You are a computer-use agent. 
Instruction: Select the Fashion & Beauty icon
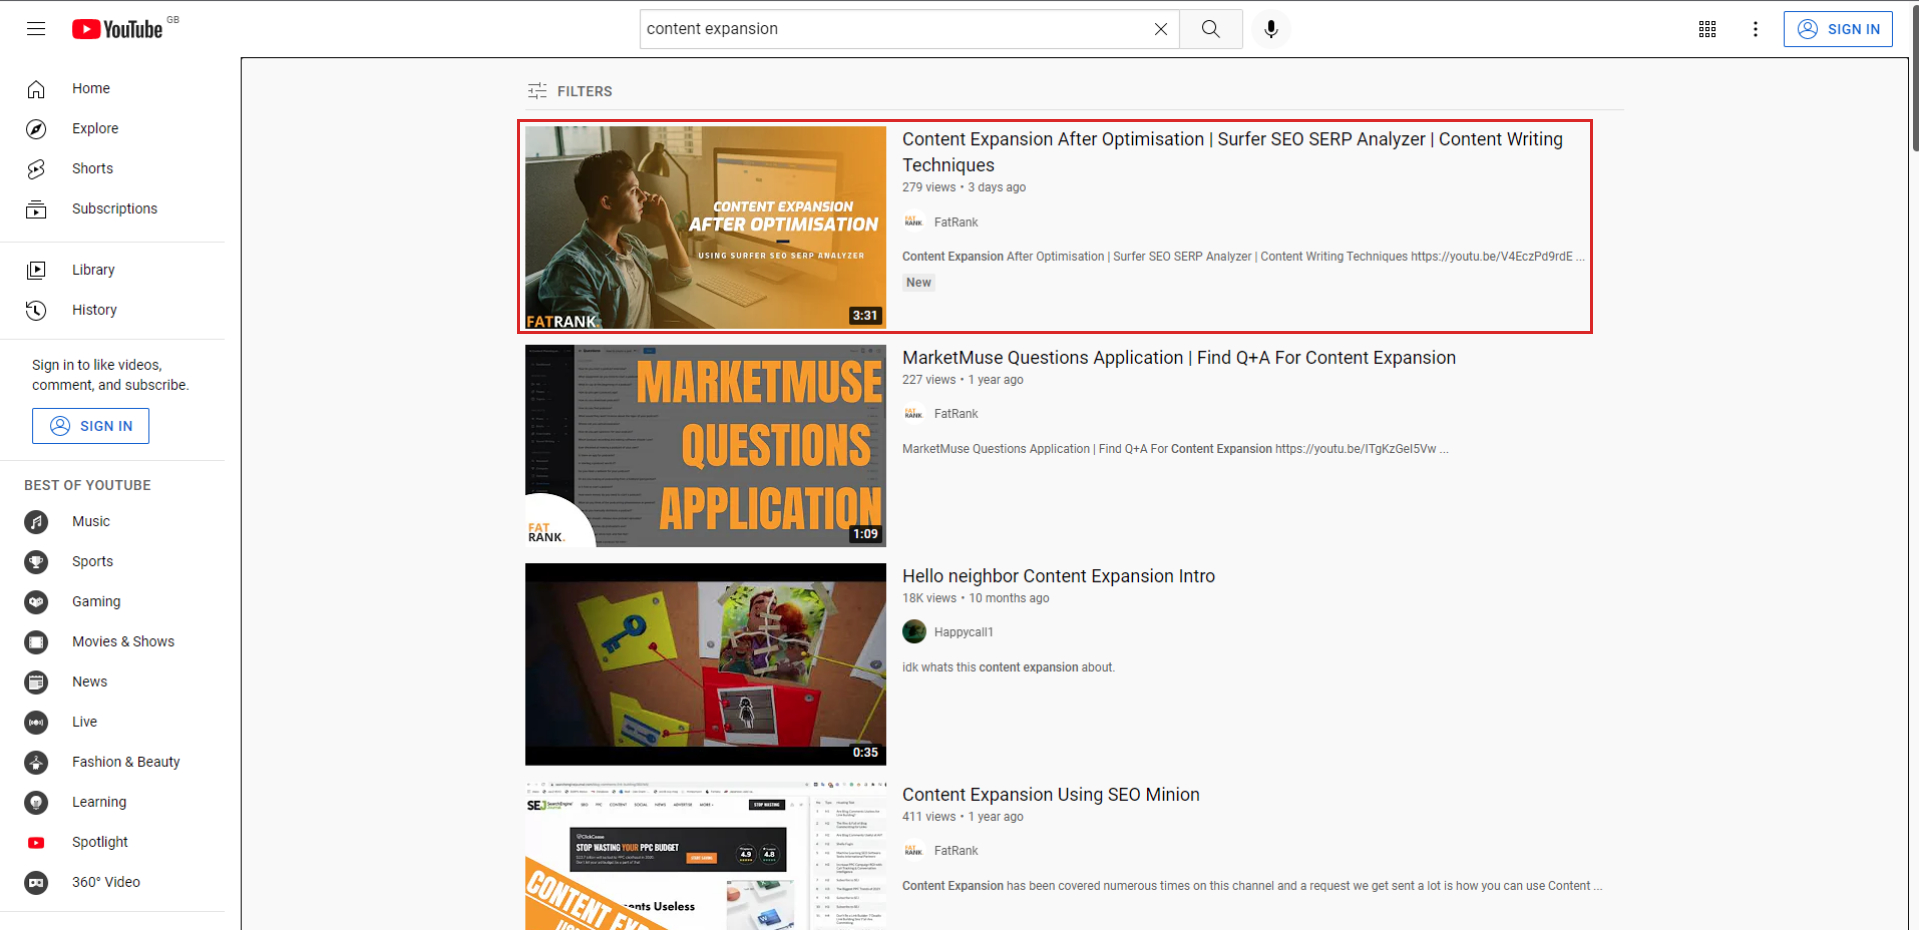pyautogui.click(x=36, y=762)
